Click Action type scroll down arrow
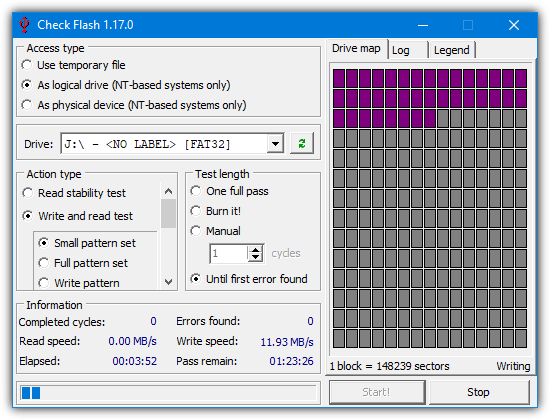Screen dimensions: 550x419 coord(168,282)
